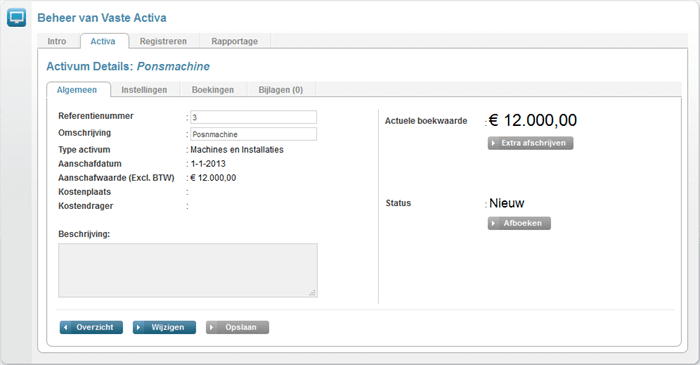
Task: Click the monitor icon beside Beheer van Vaste Activa
Action: coord(17,18)
